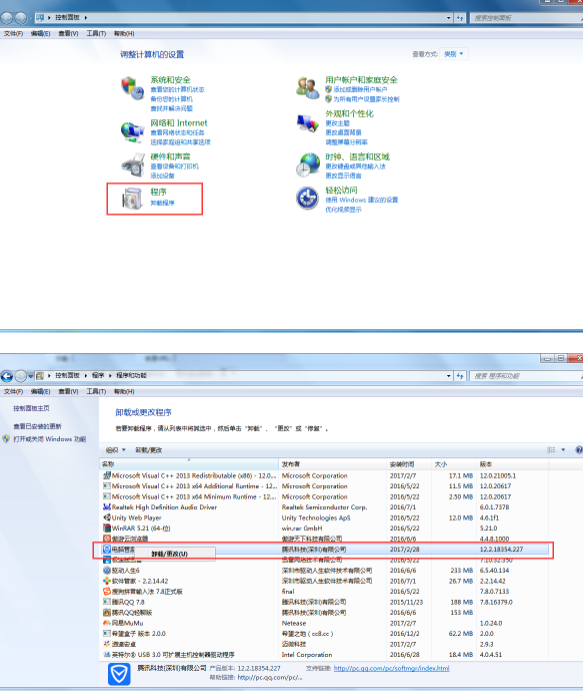Click the 系统和安全 shield icon
This screenshot has height=692, width=583.
click(x=132, y=87)
